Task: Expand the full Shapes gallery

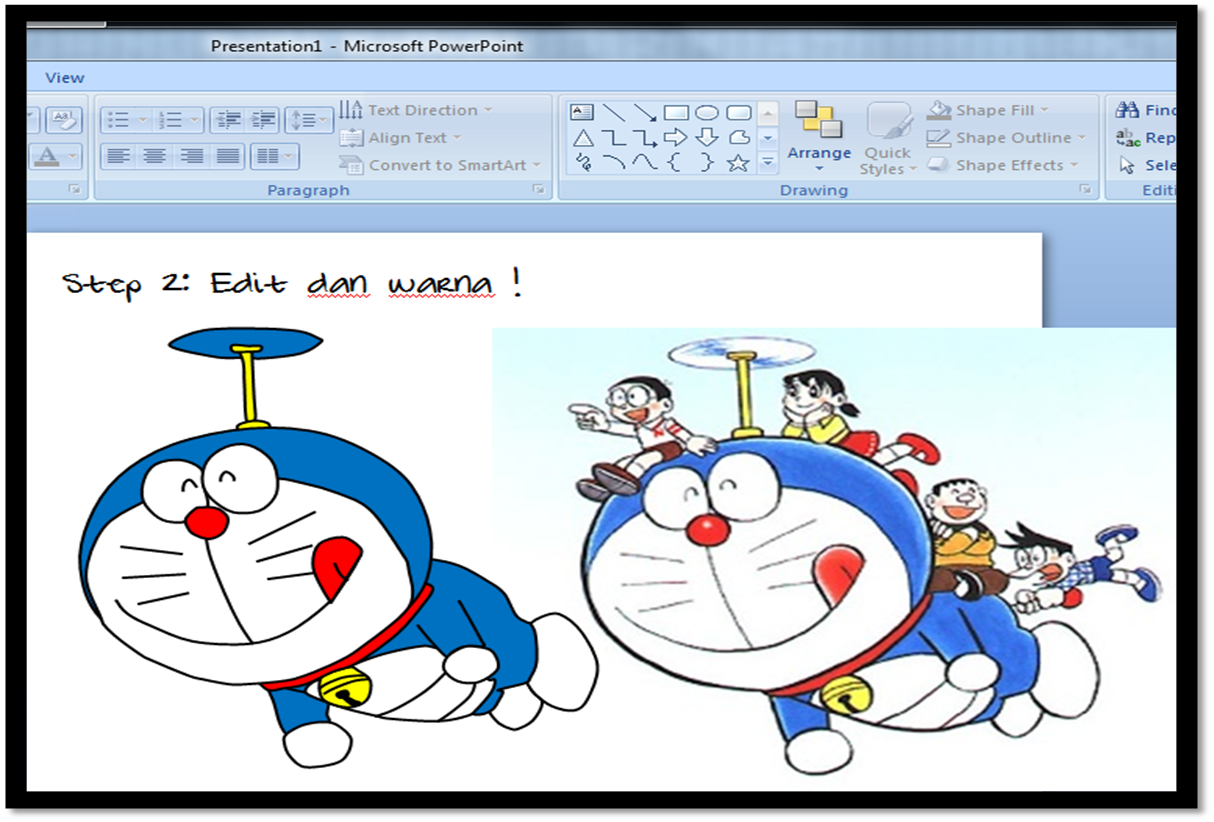Action: click(768, 162)
